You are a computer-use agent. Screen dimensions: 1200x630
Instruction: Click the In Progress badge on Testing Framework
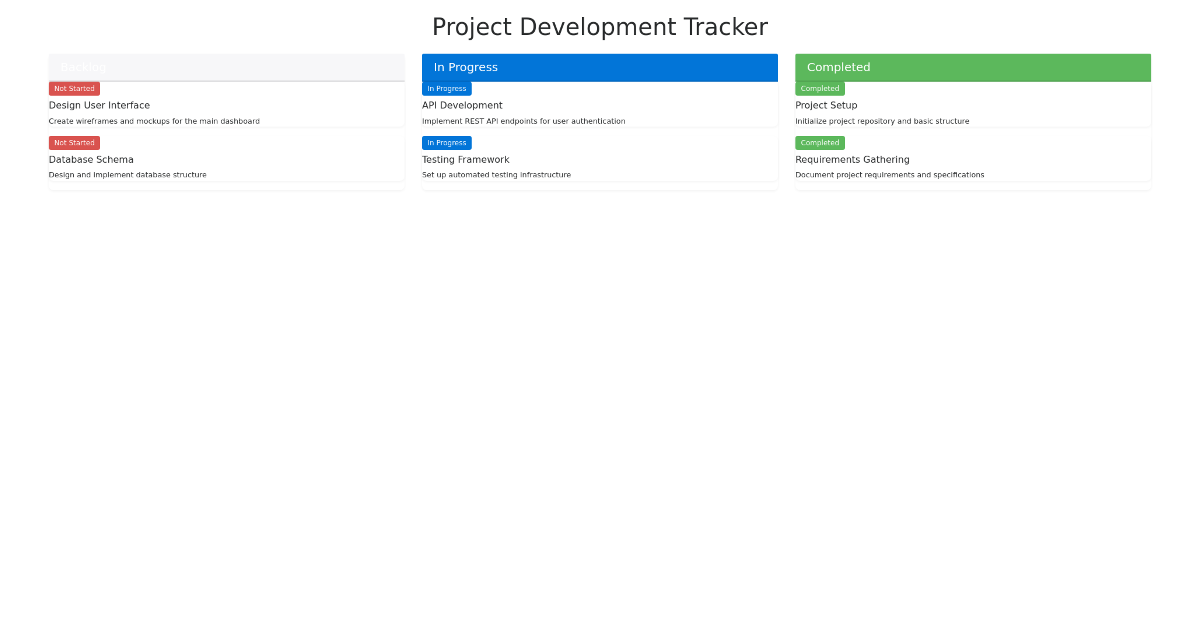pyautogui.click(x=446, y=142)
